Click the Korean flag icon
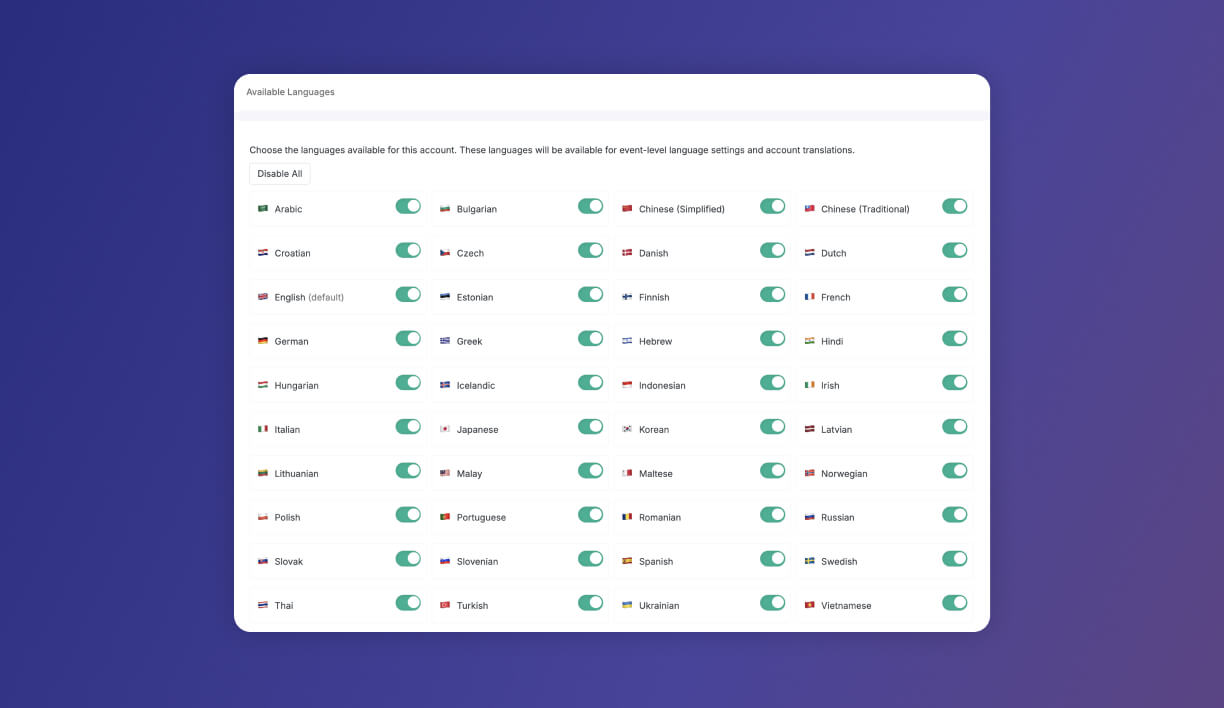 (x=629, y=429)
